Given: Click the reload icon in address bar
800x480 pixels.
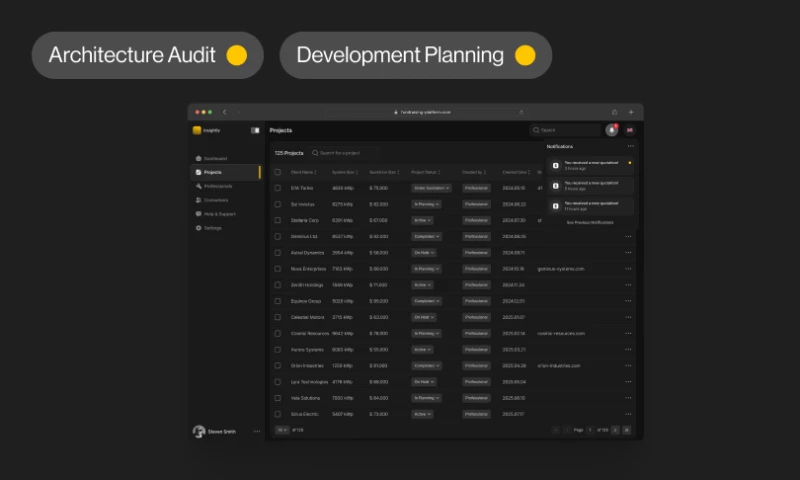Looking at the screenshot, I should click(521, 112).
